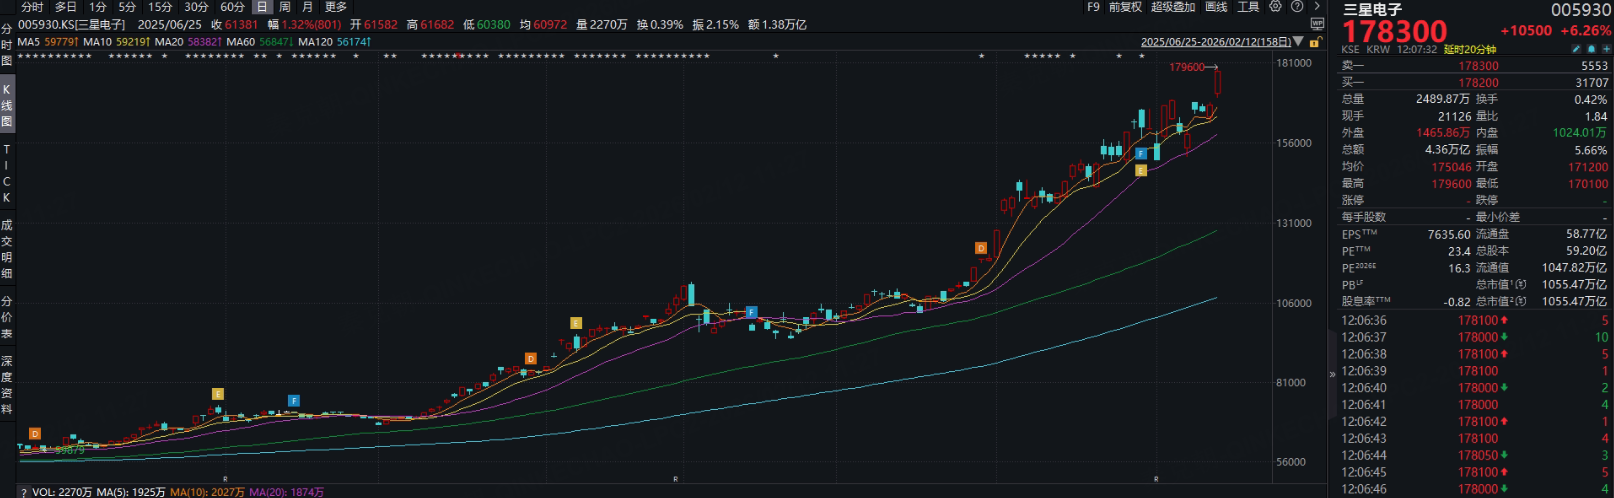This screenshot has height=498, width=1614.
Task: Open the 成交明细 side tab
Action: pyautogui.click(x=6, y=248)
